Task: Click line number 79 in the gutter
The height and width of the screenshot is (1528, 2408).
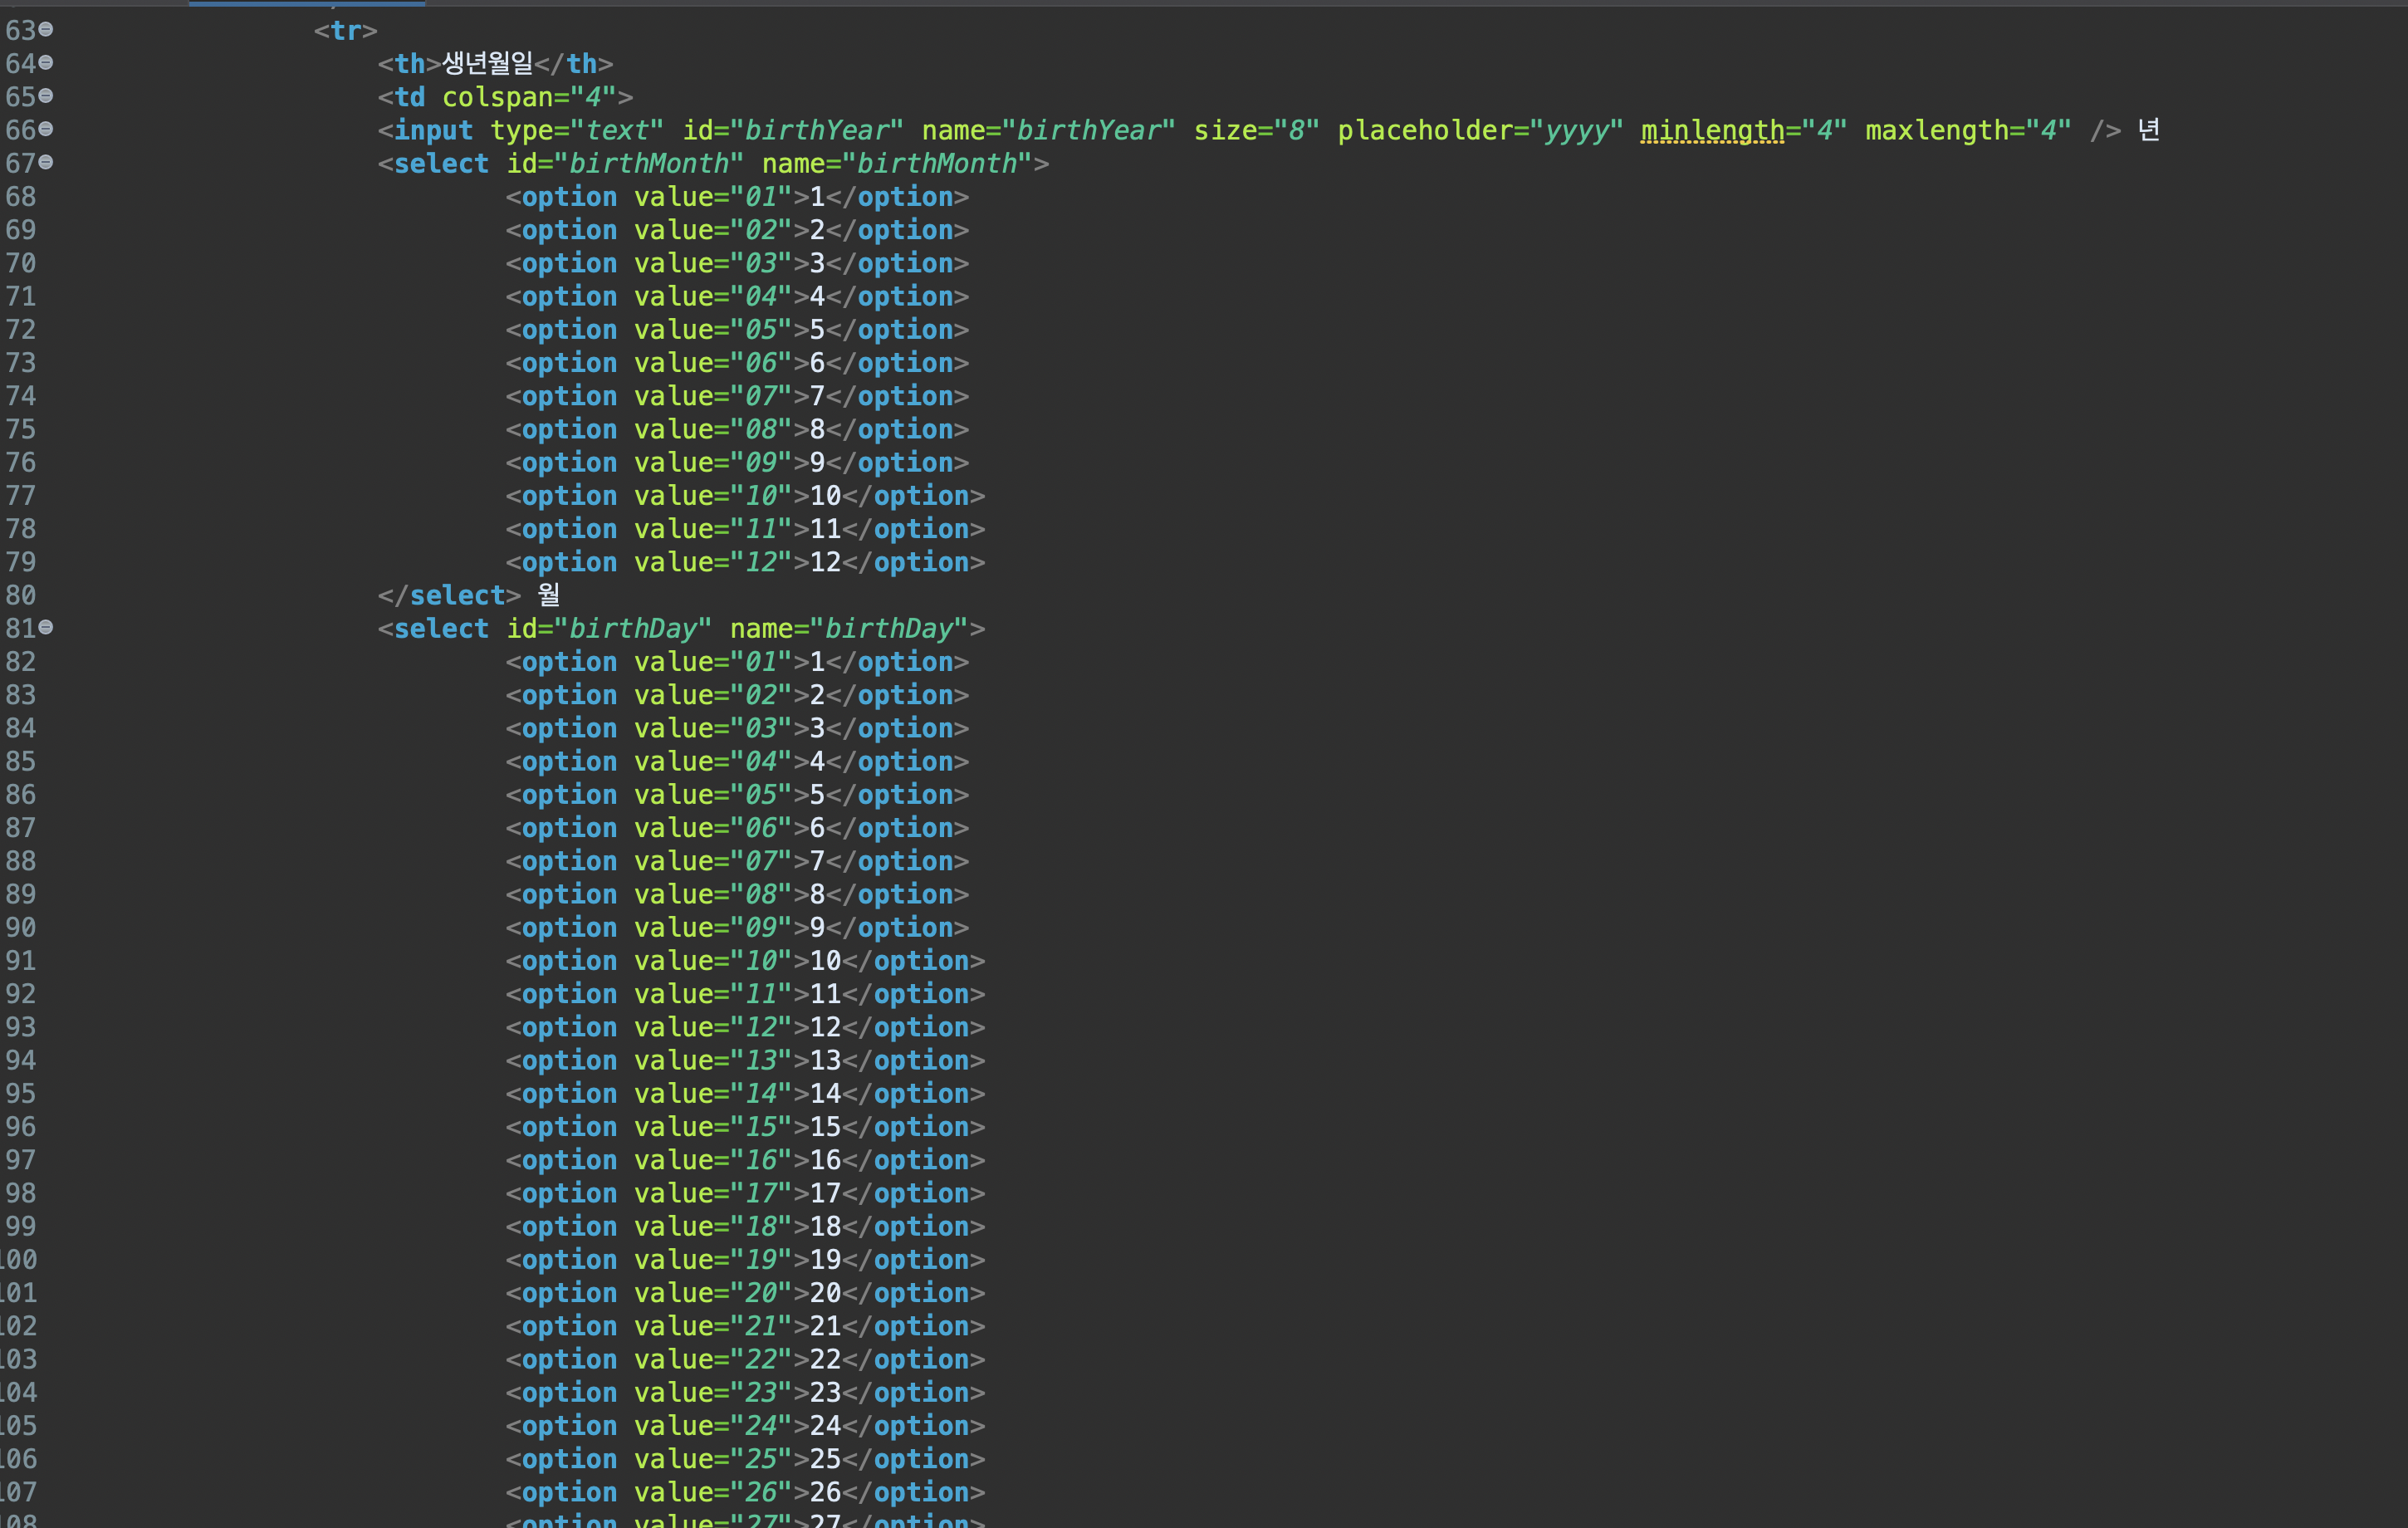Action: (x=21, y=562)
